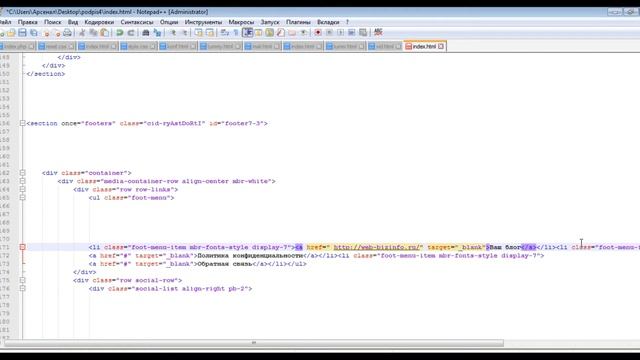640x360 pixels.
Task: Zoom out using the toolbar Zoom Out icon
Action: tap(184, 33)
